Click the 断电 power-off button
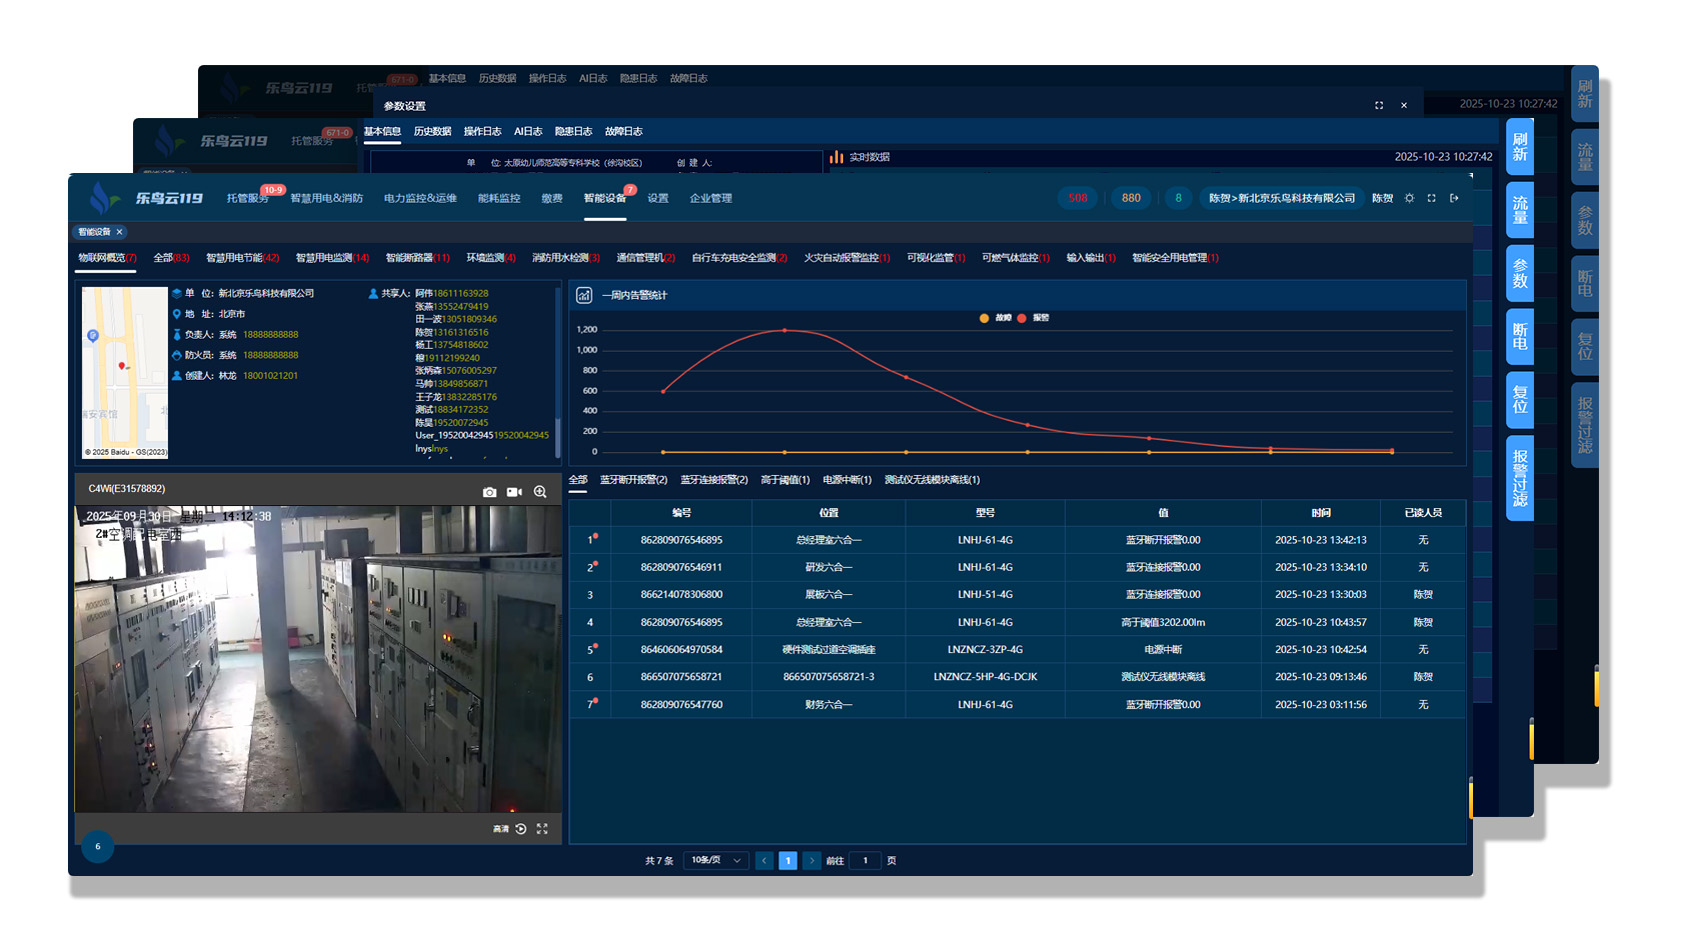 1519,337
